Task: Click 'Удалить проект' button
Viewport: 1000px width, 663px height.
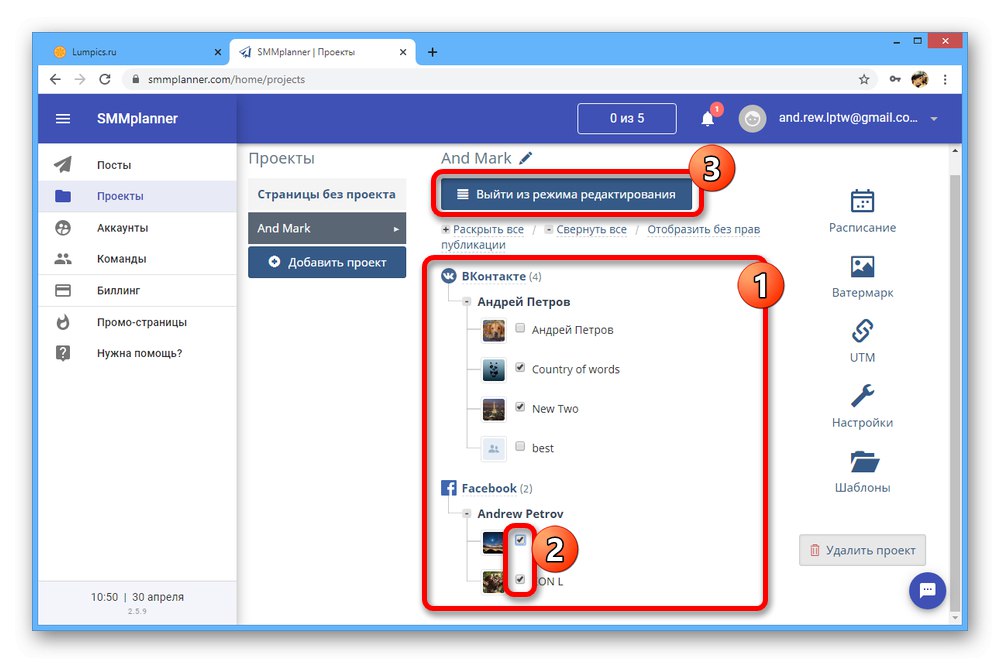Action: tap(862, 550)
